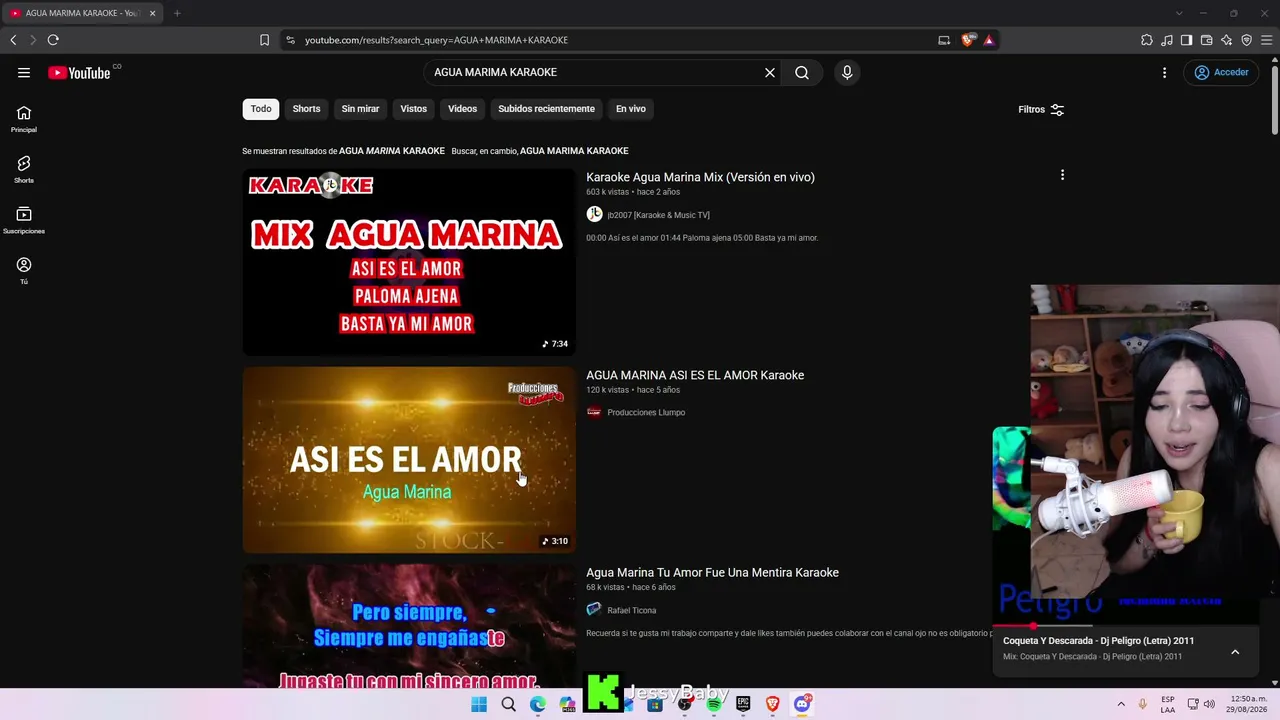Go back with the browser back arrow

(13, 40)
